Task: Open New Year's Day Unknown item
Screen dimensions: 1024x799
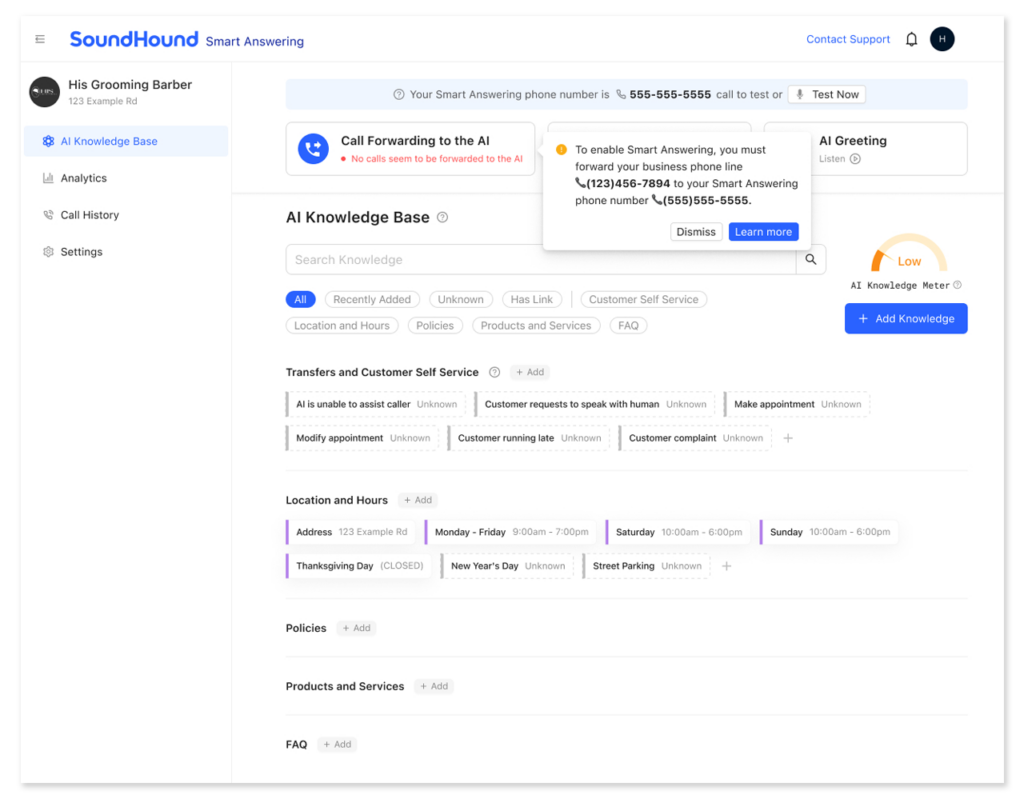Action: (507, 566)
